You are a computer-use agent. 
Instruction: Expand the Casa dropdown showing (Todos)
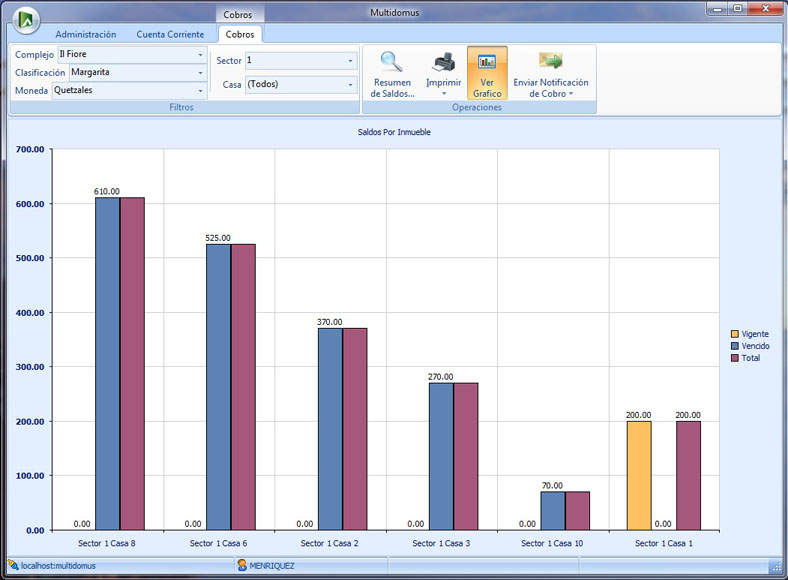click(x=350, y=85)
